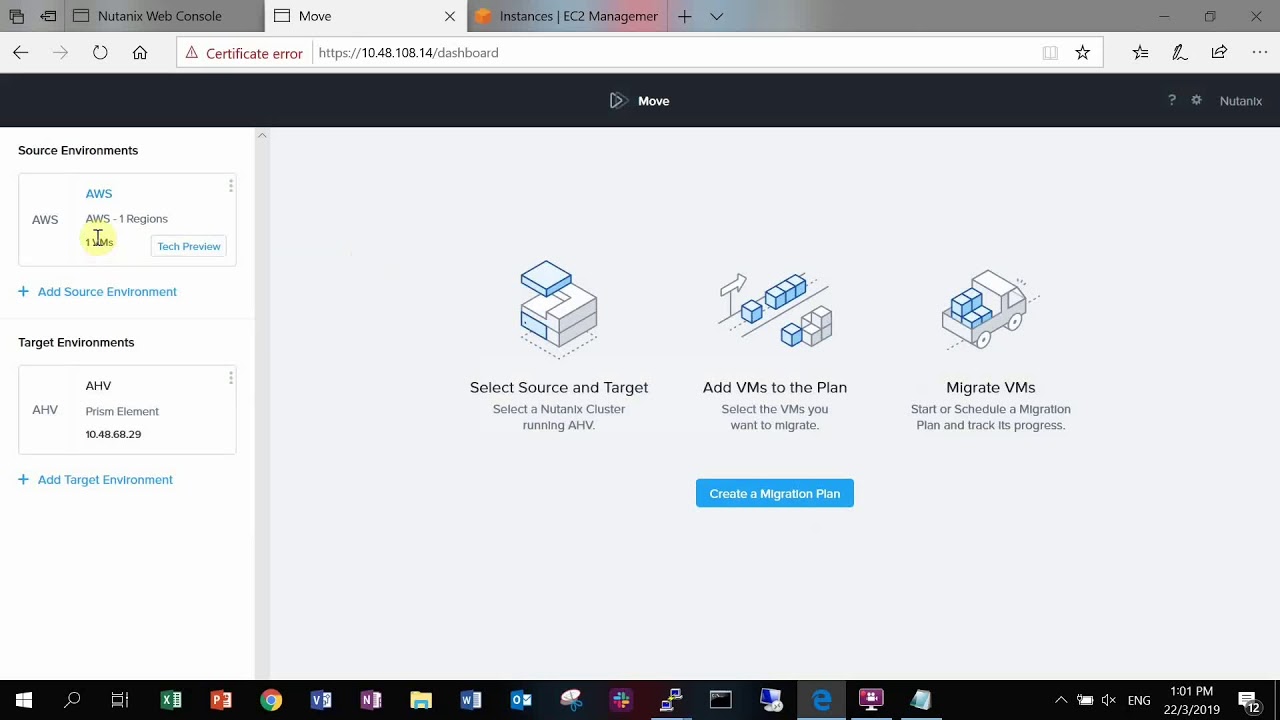This screenshot has height=720, width=1280.
Task: Open the AHV target options menu
Action: point(231,378)
